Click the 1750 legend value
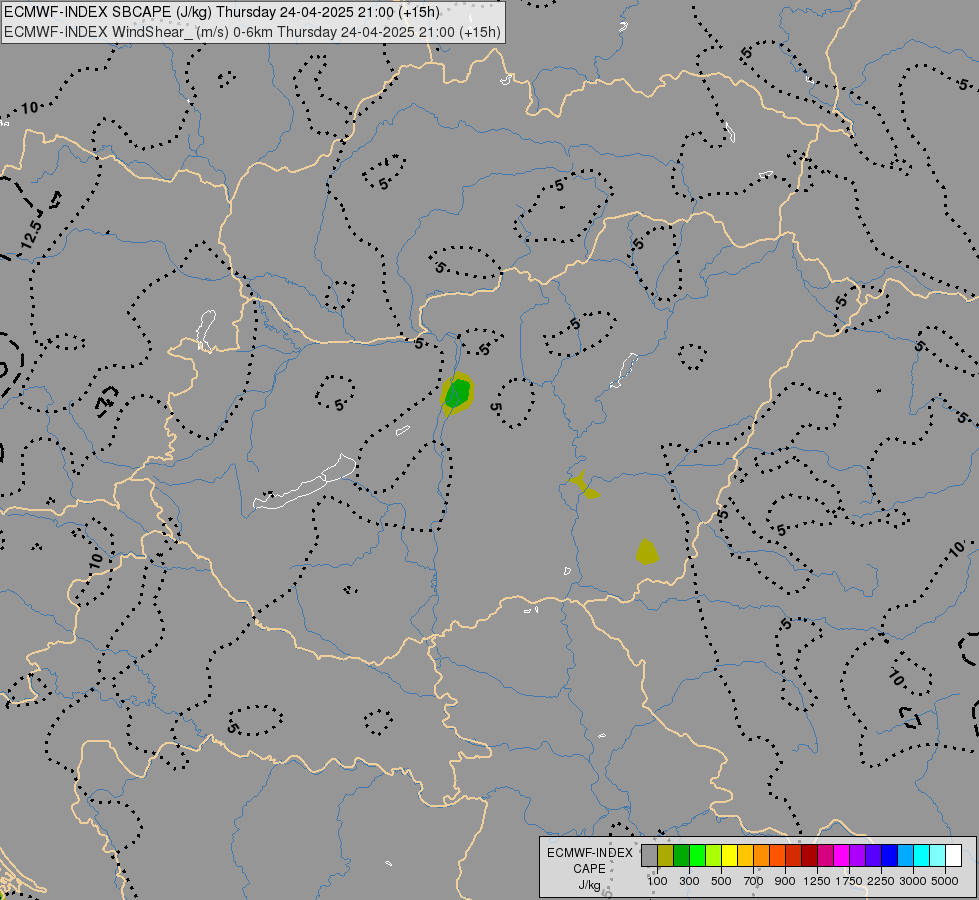 click(x=849, y=881)
